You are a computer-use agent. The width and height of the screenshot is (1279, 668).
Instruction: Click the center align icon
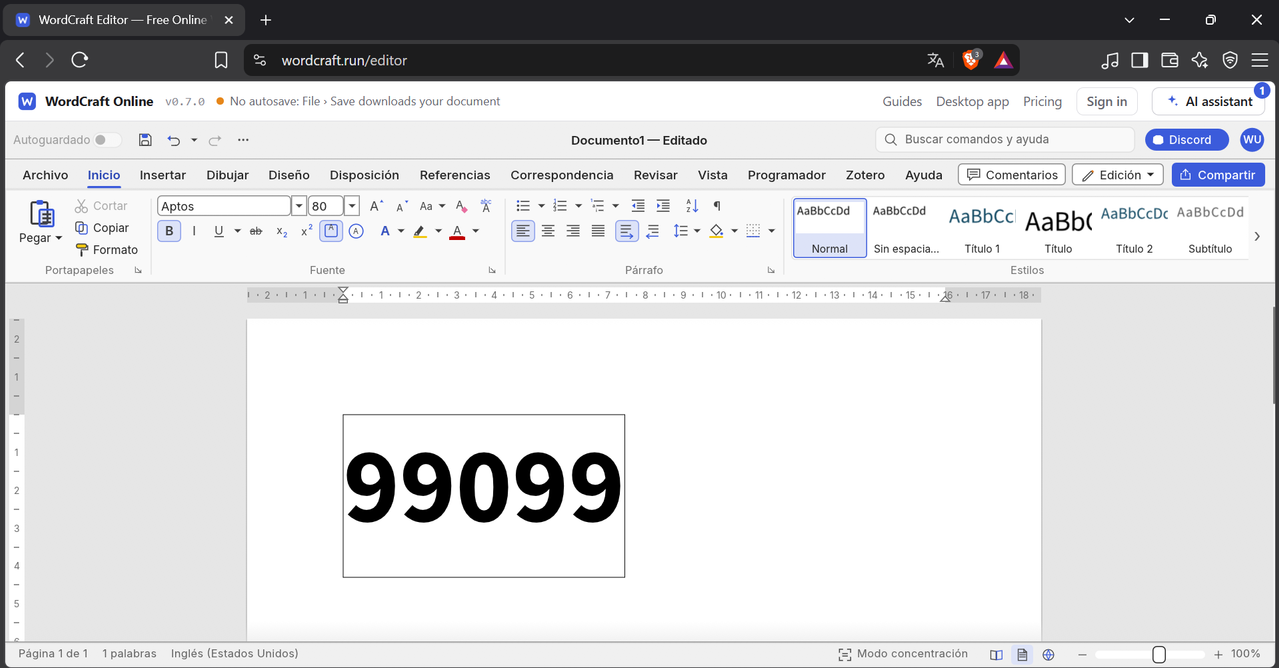pos(548,231)
